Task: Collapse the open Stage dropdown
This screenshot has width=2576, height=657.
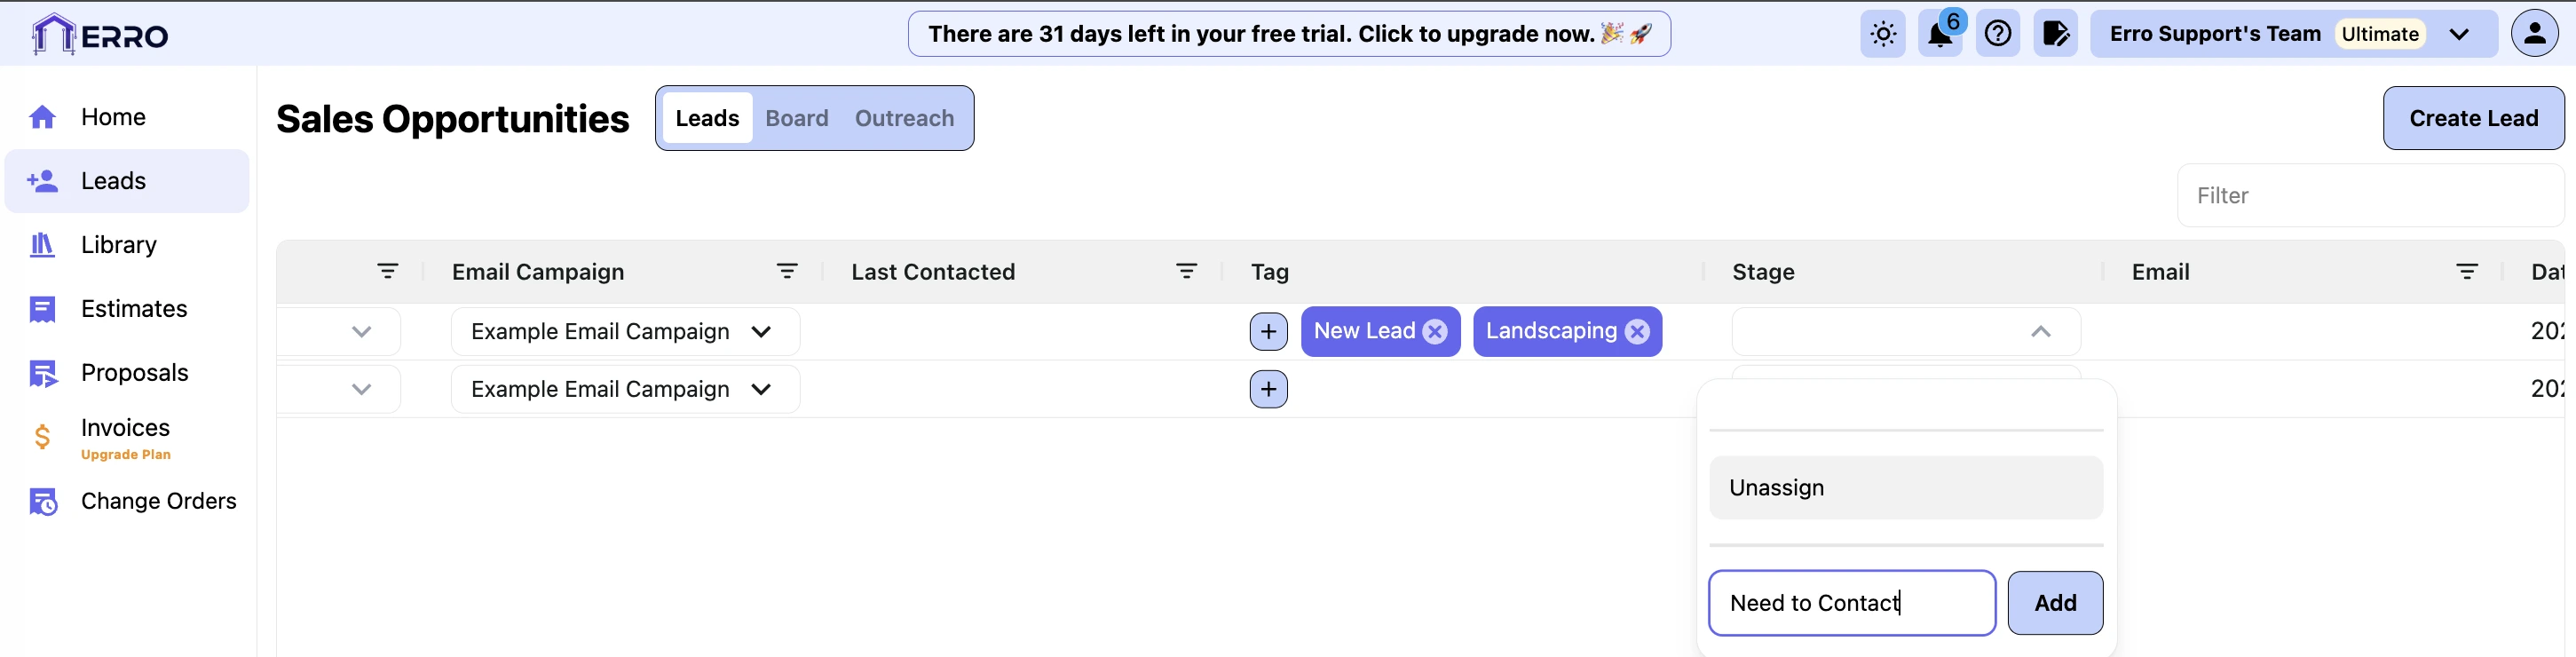Action: coord(2040,332)
